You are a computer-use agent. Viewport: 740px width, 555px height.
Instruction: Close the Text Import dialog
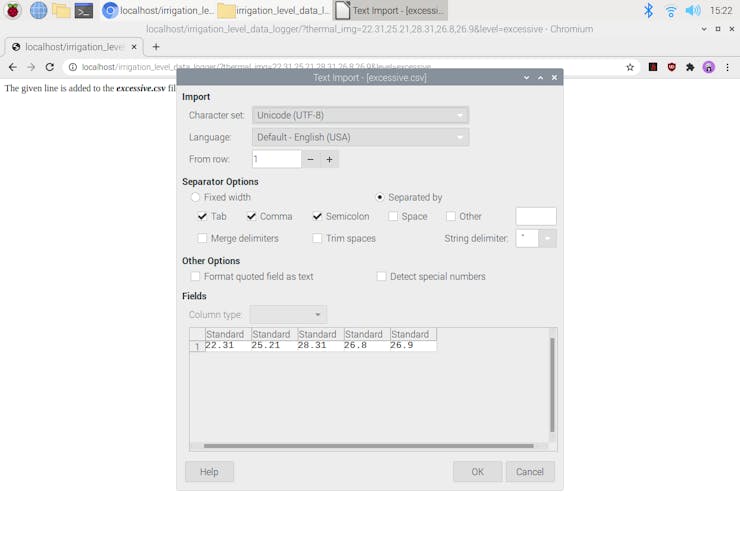coord(555,77)
